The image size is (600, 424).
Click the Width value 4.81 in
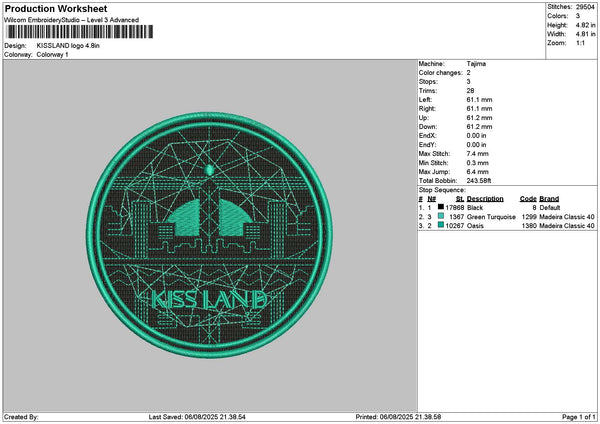[x=585, y=34]
